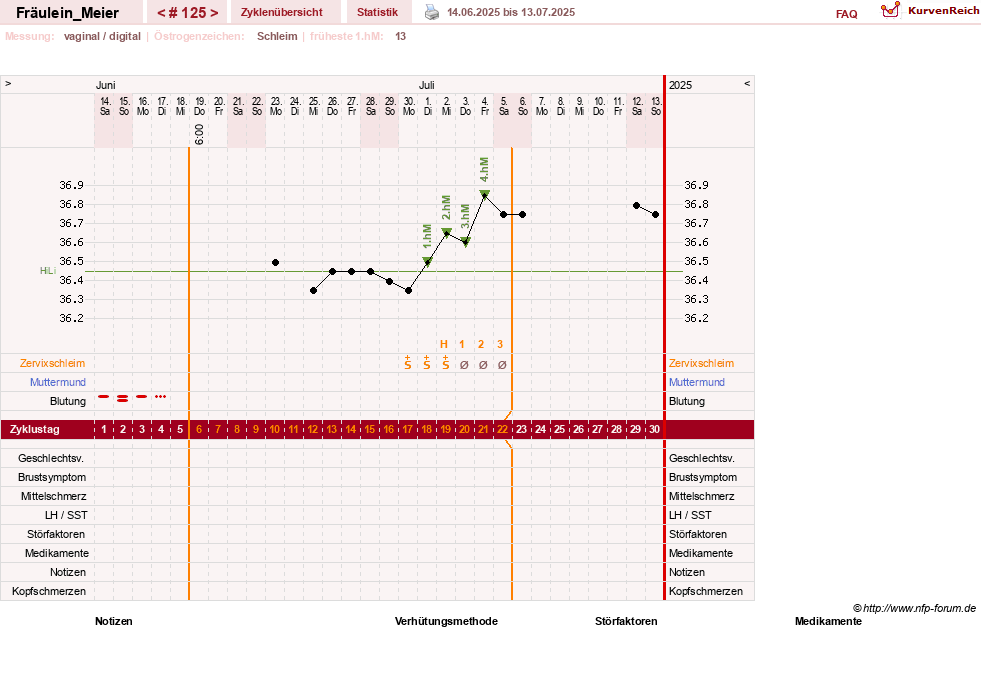Click the 2.hM green triangle marker
981x680 pixels.
click(x=447, y=232)
